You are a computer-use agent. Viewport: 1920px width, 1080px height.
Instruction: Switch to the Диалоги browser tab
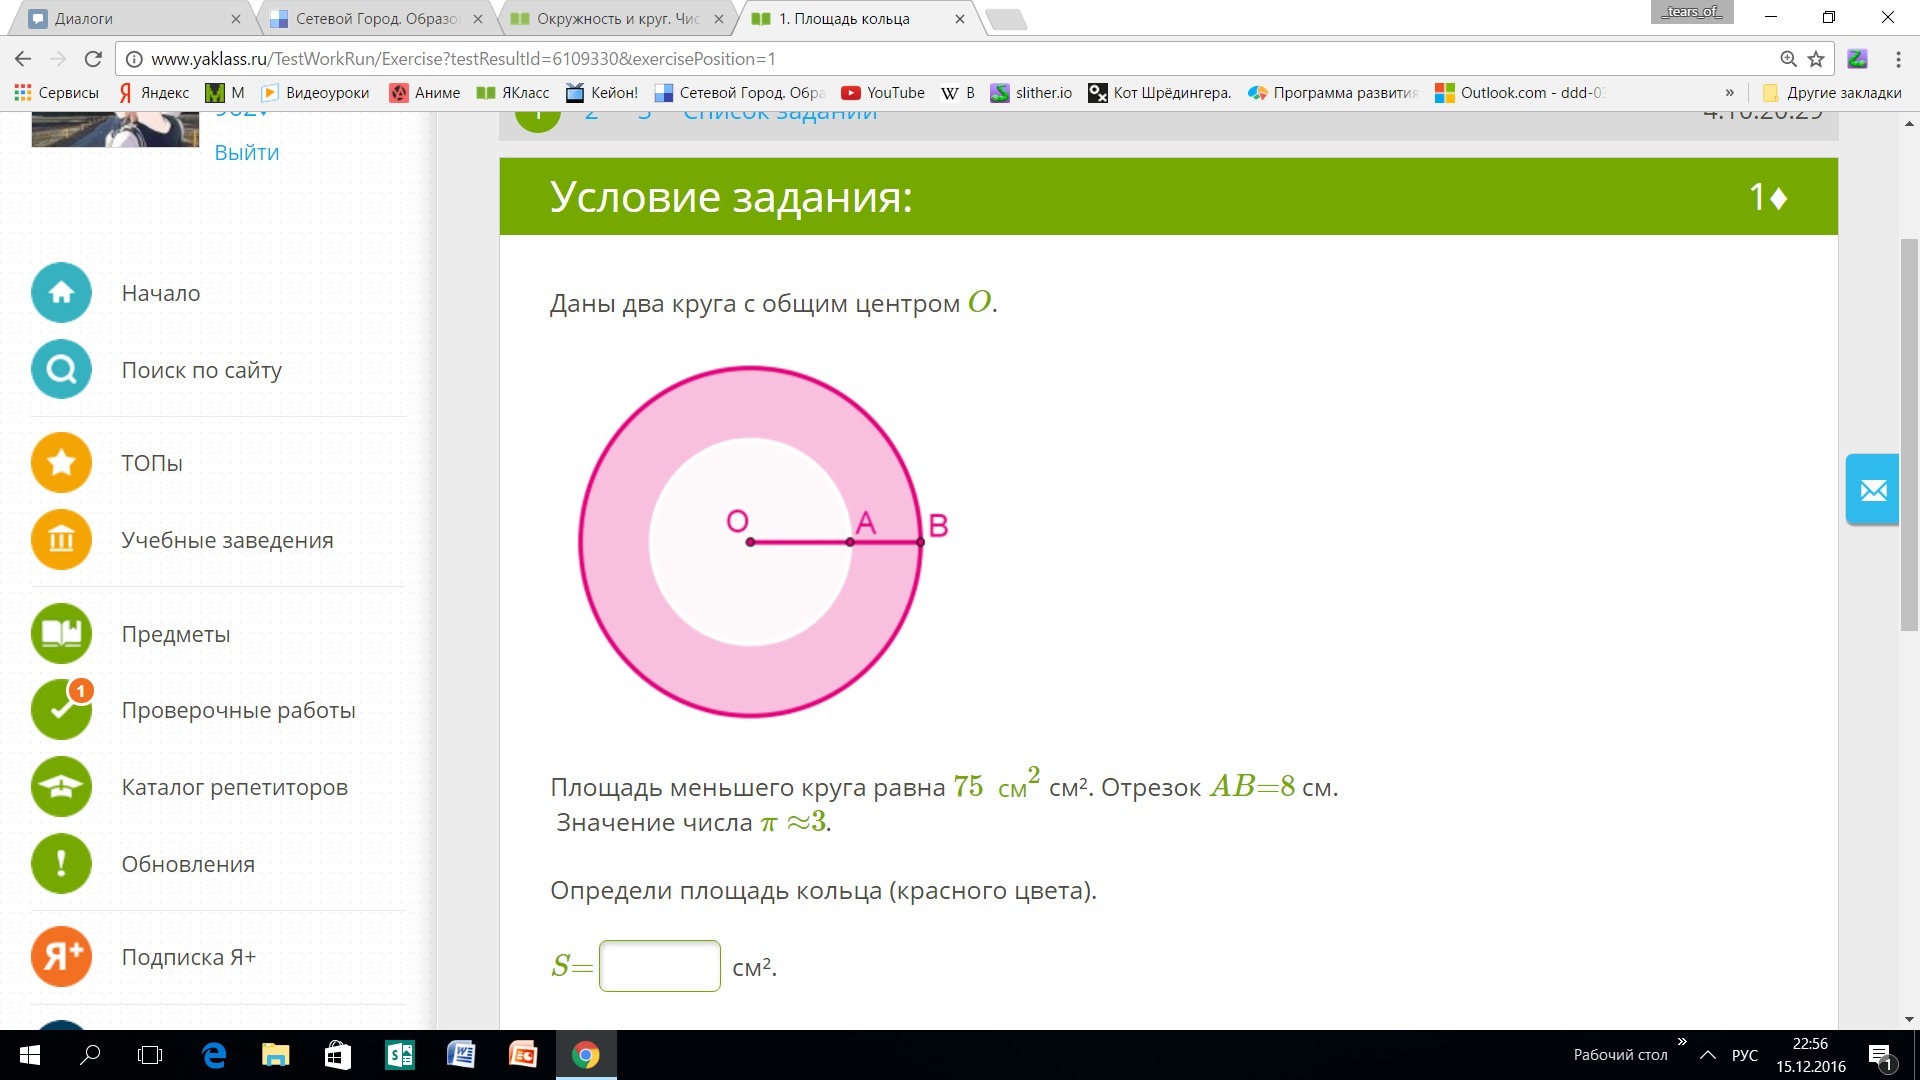pyautogui.click(x=130, y=18)
